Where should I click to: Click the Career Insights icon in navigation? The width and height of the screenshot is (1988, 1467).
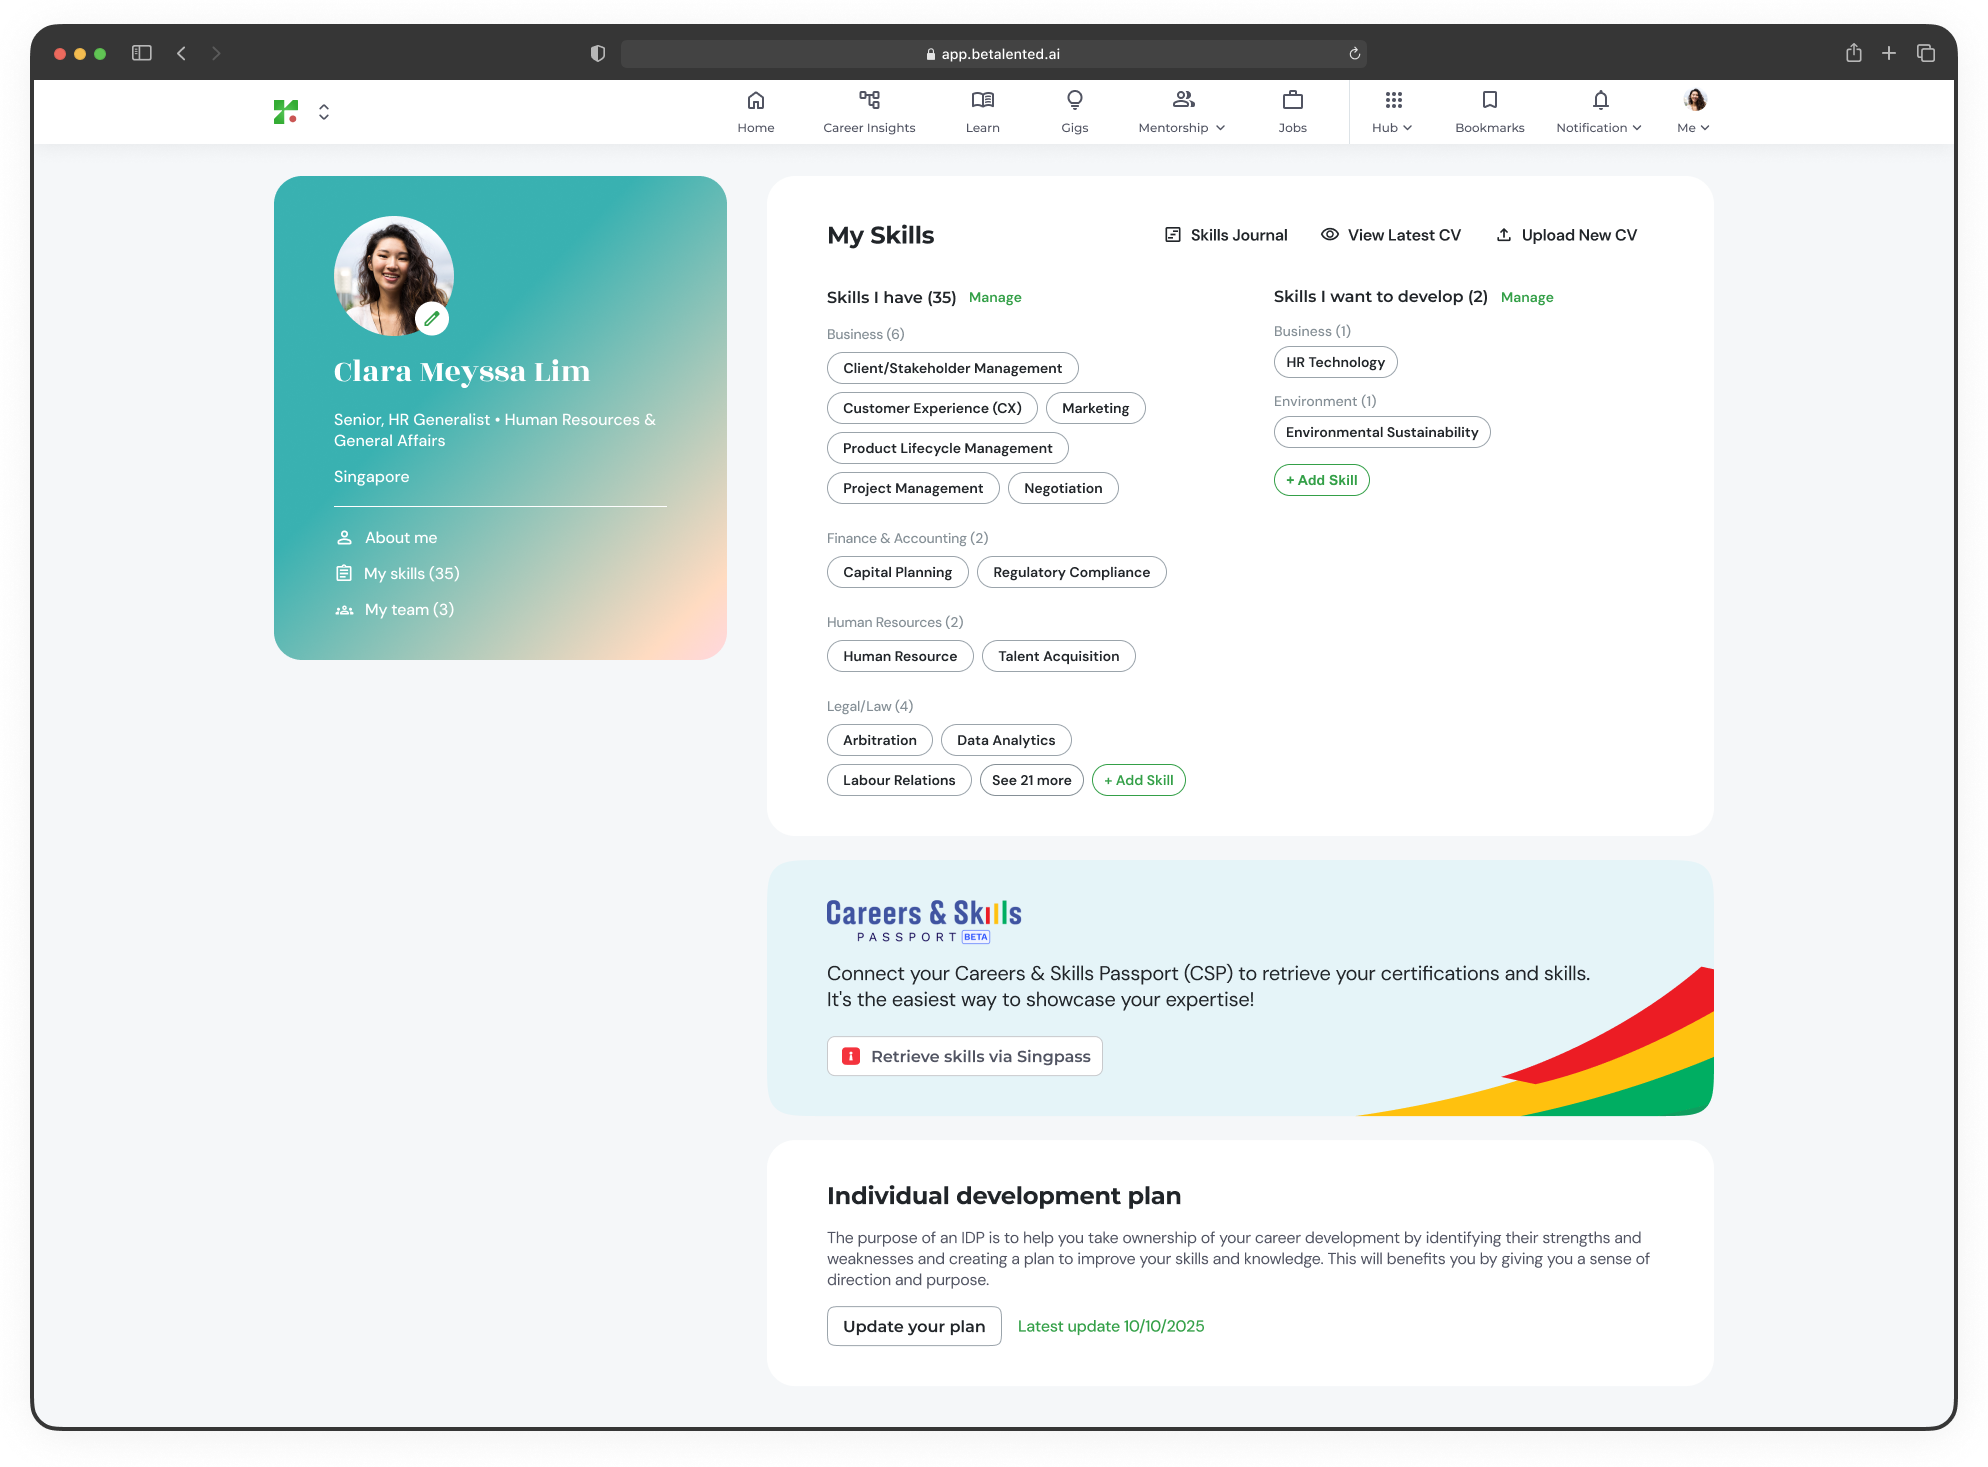click(x=869, y=100)
